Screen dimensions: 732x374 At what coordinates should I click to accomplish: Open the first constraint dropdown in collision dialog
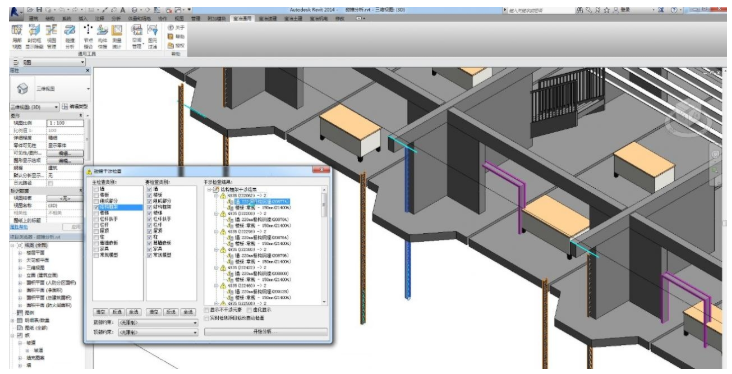pyautogui.click(x=158, y=323)
